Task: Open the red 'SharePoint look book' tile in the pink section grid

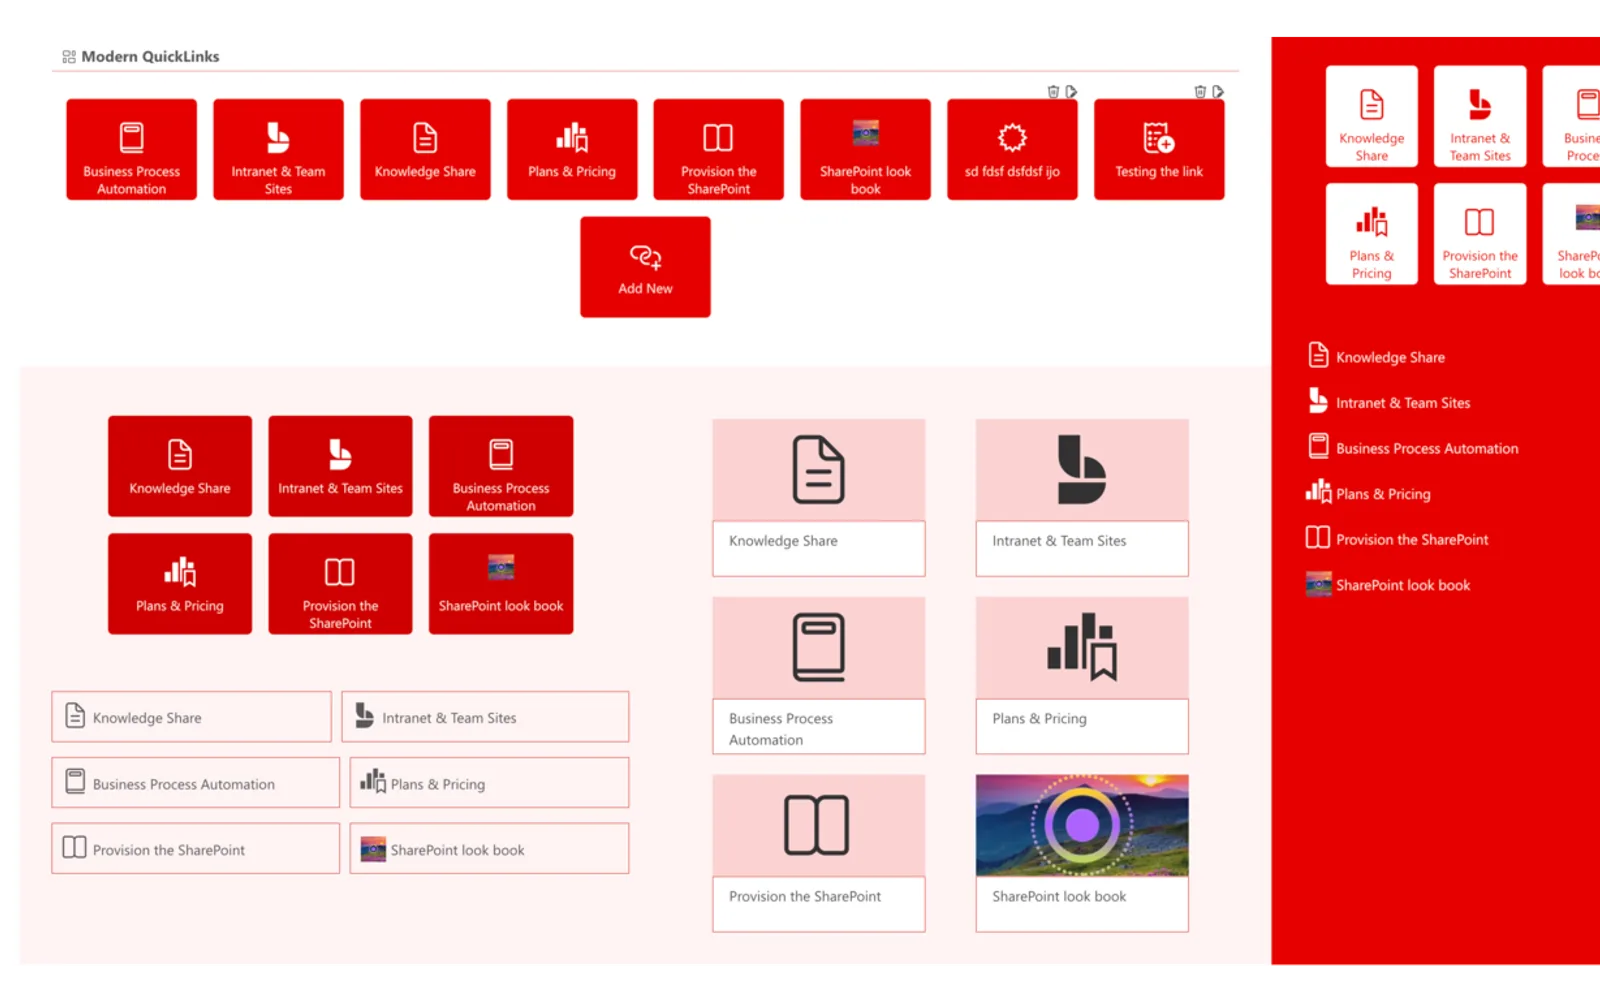Action: (x=501, y=584)
